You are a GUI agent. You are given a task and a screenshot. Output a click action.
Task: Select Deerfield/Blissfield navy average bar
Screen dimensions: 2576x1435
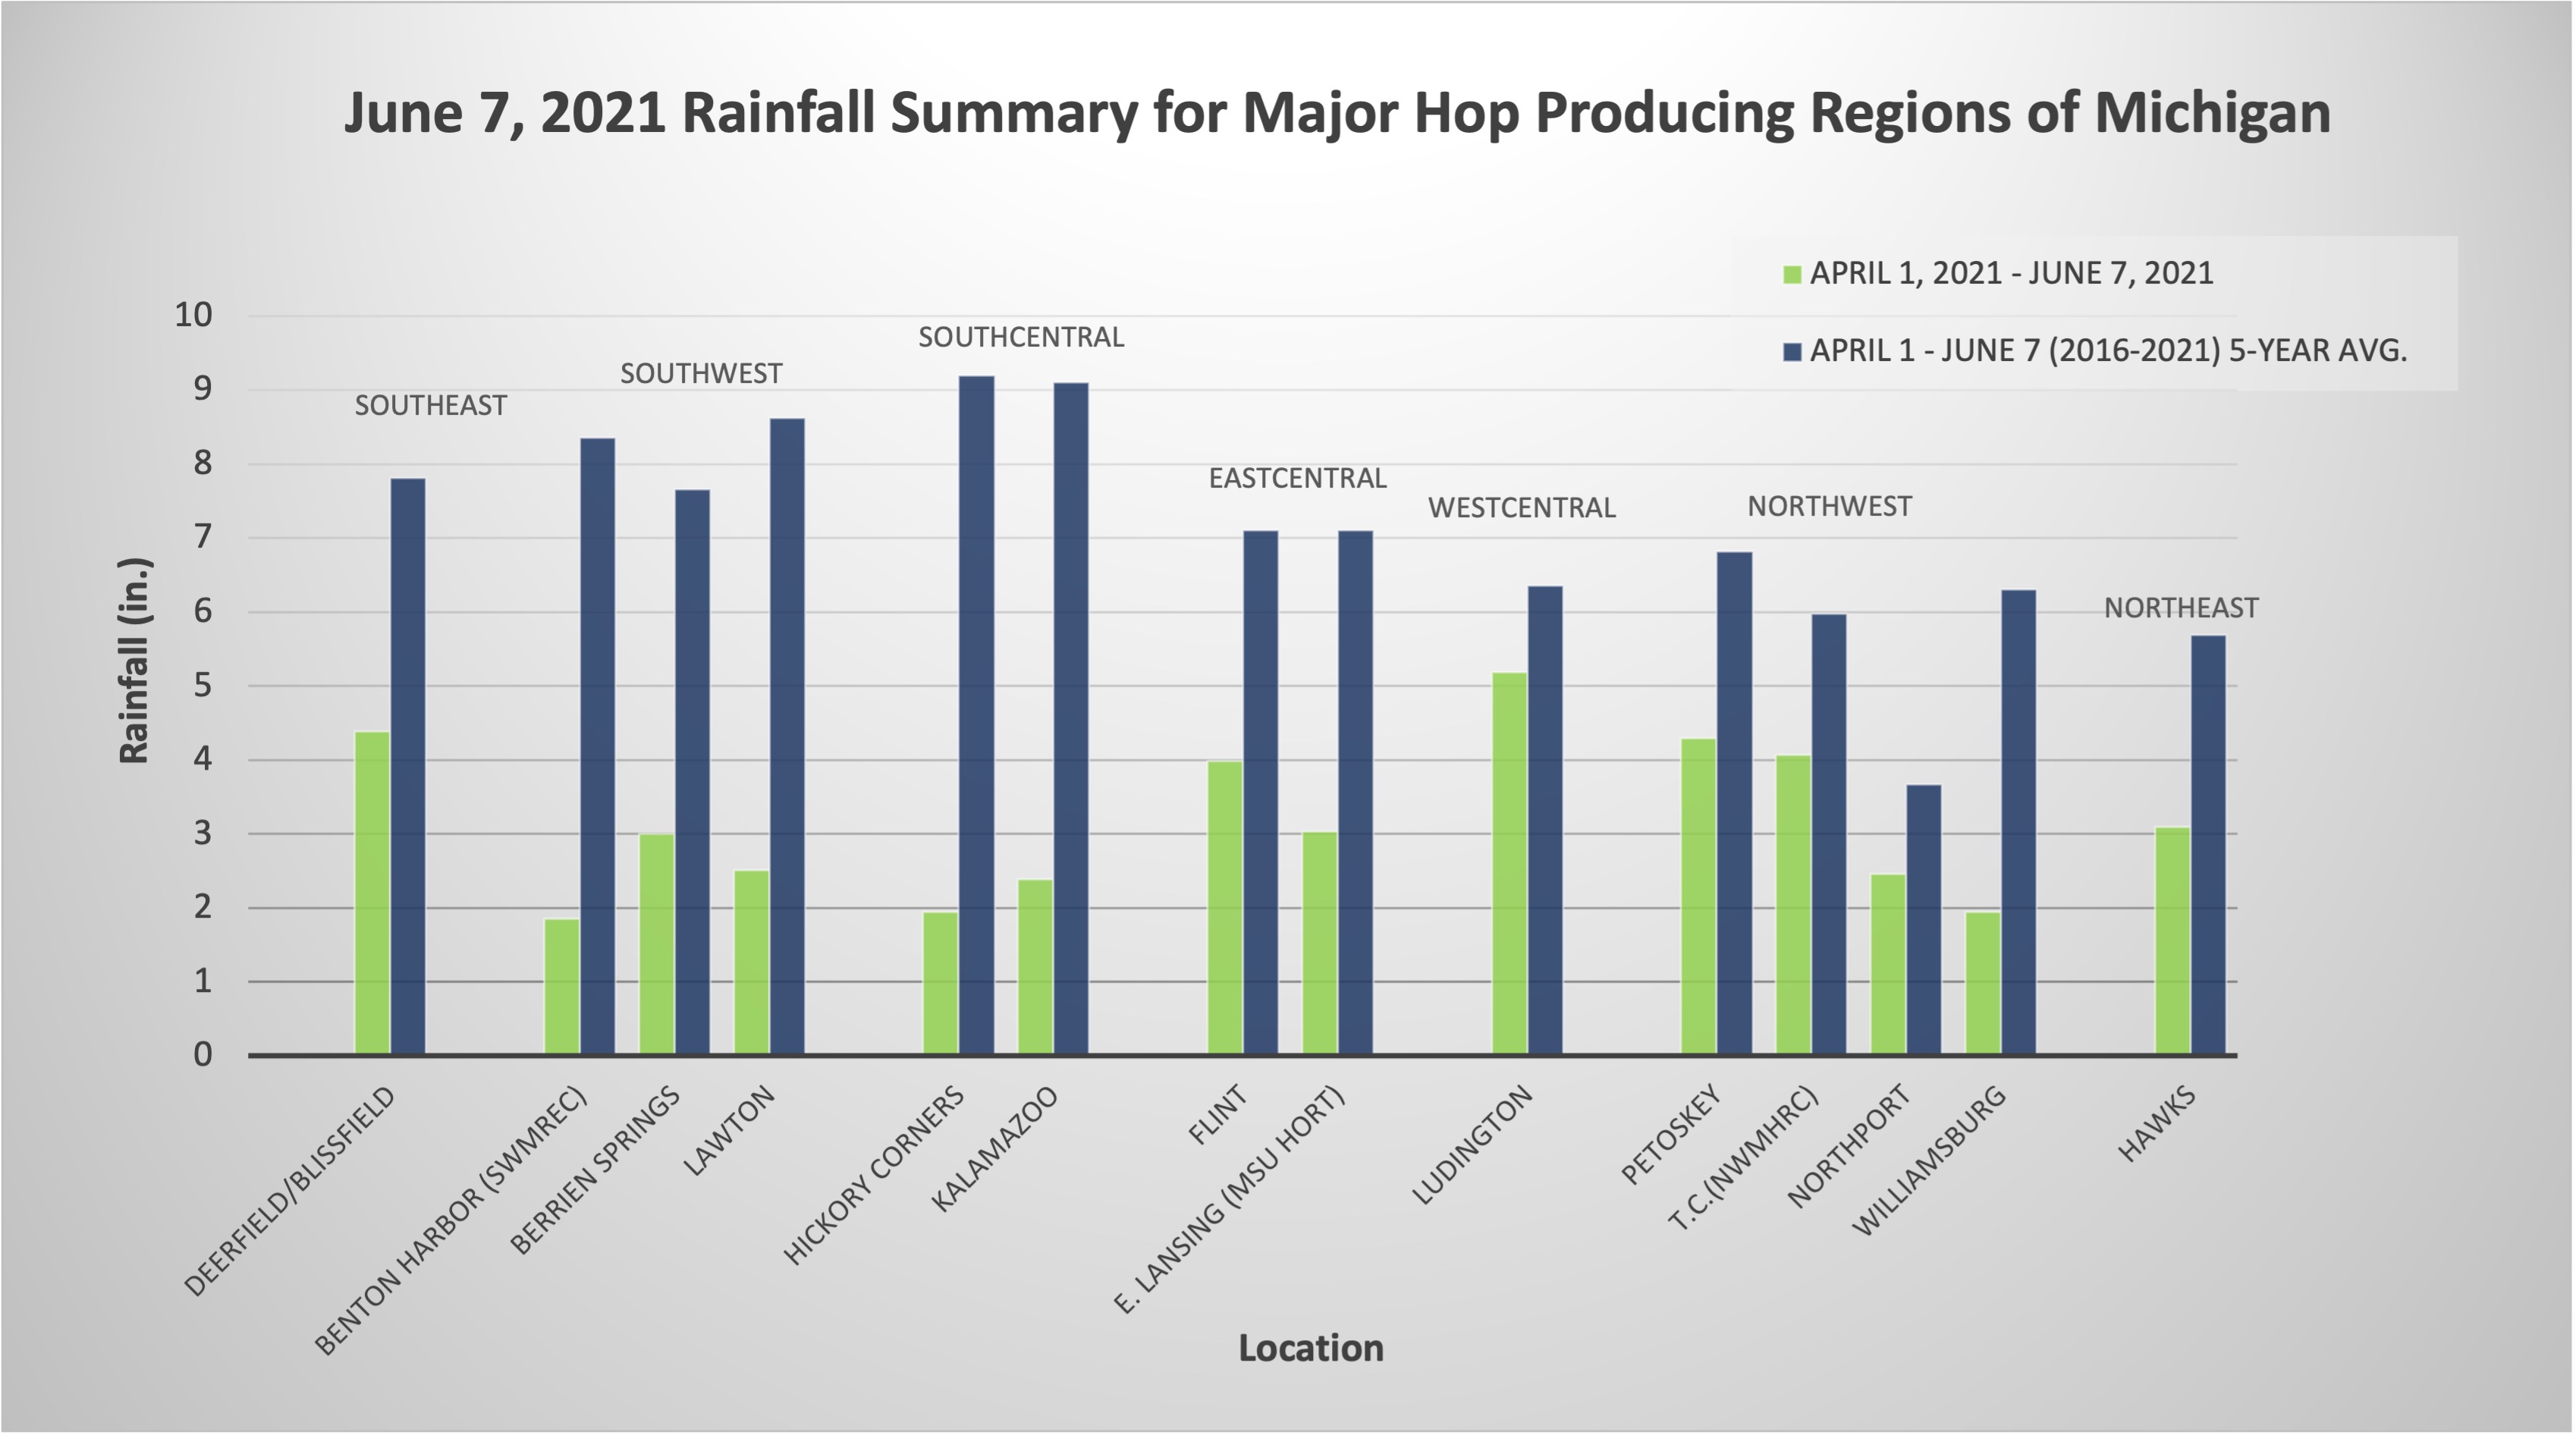pos(408,767)
